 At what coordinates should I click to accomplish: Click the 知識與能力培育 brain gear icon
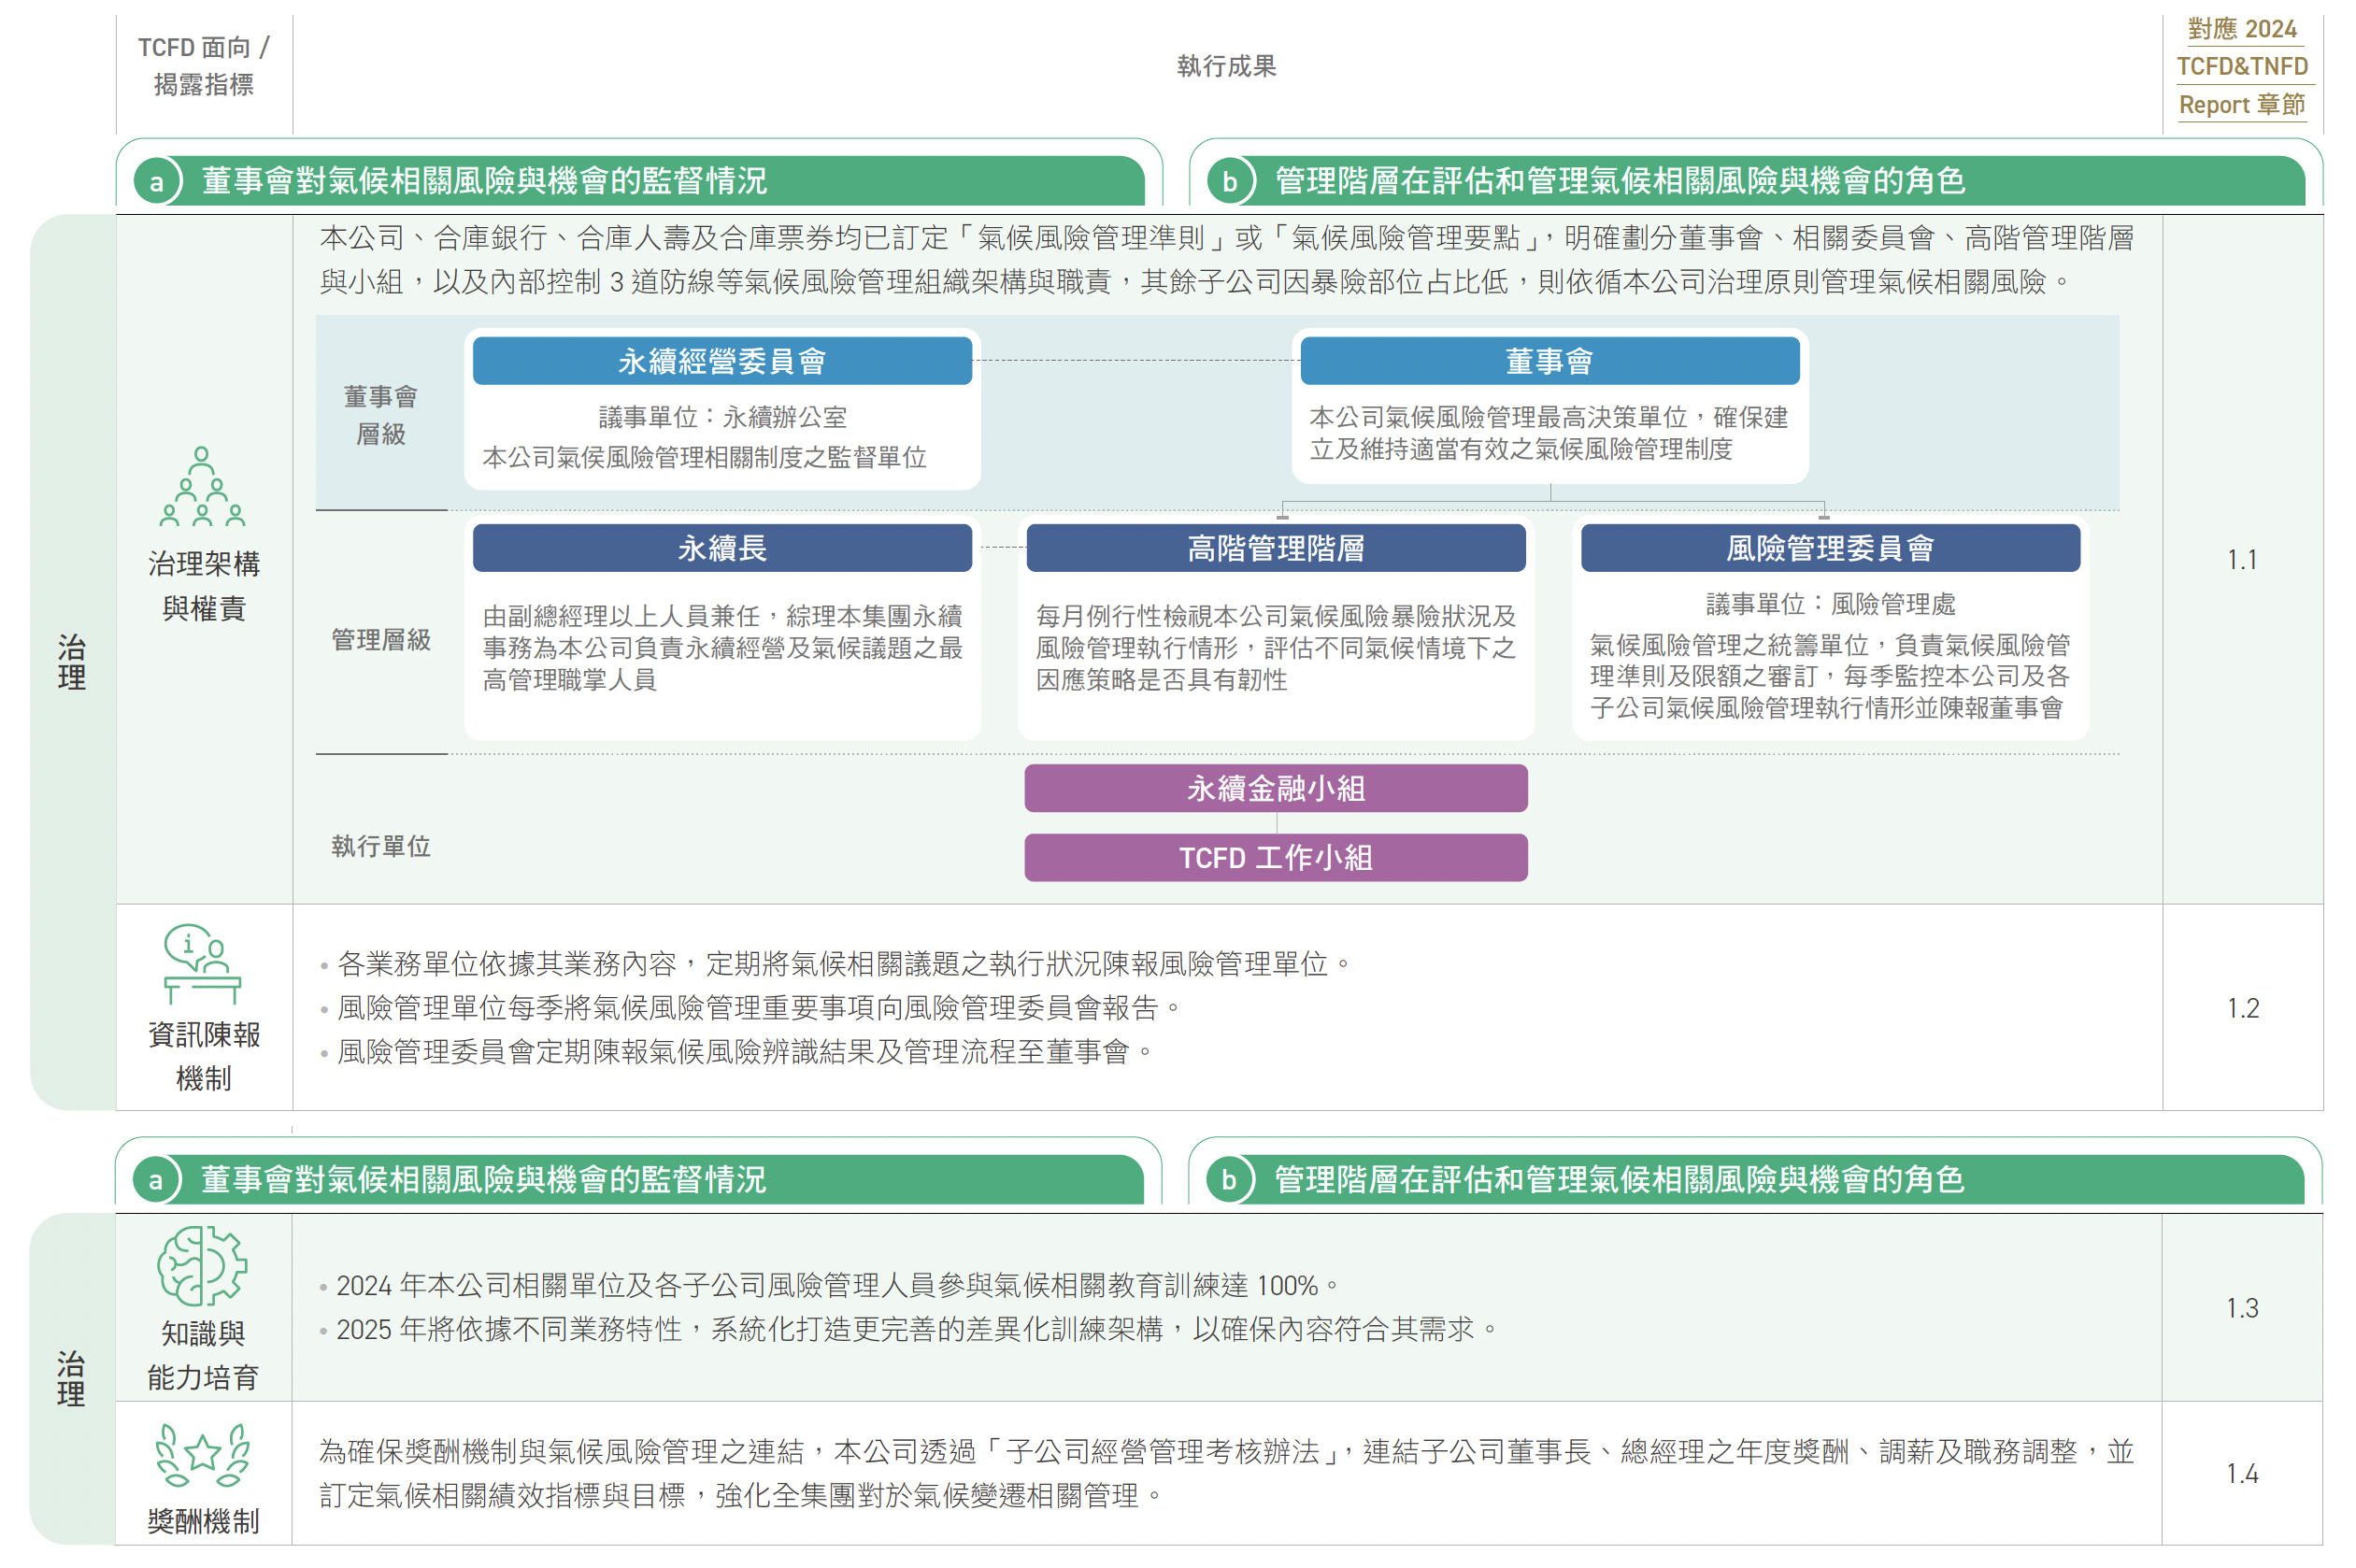[202, 1266]
